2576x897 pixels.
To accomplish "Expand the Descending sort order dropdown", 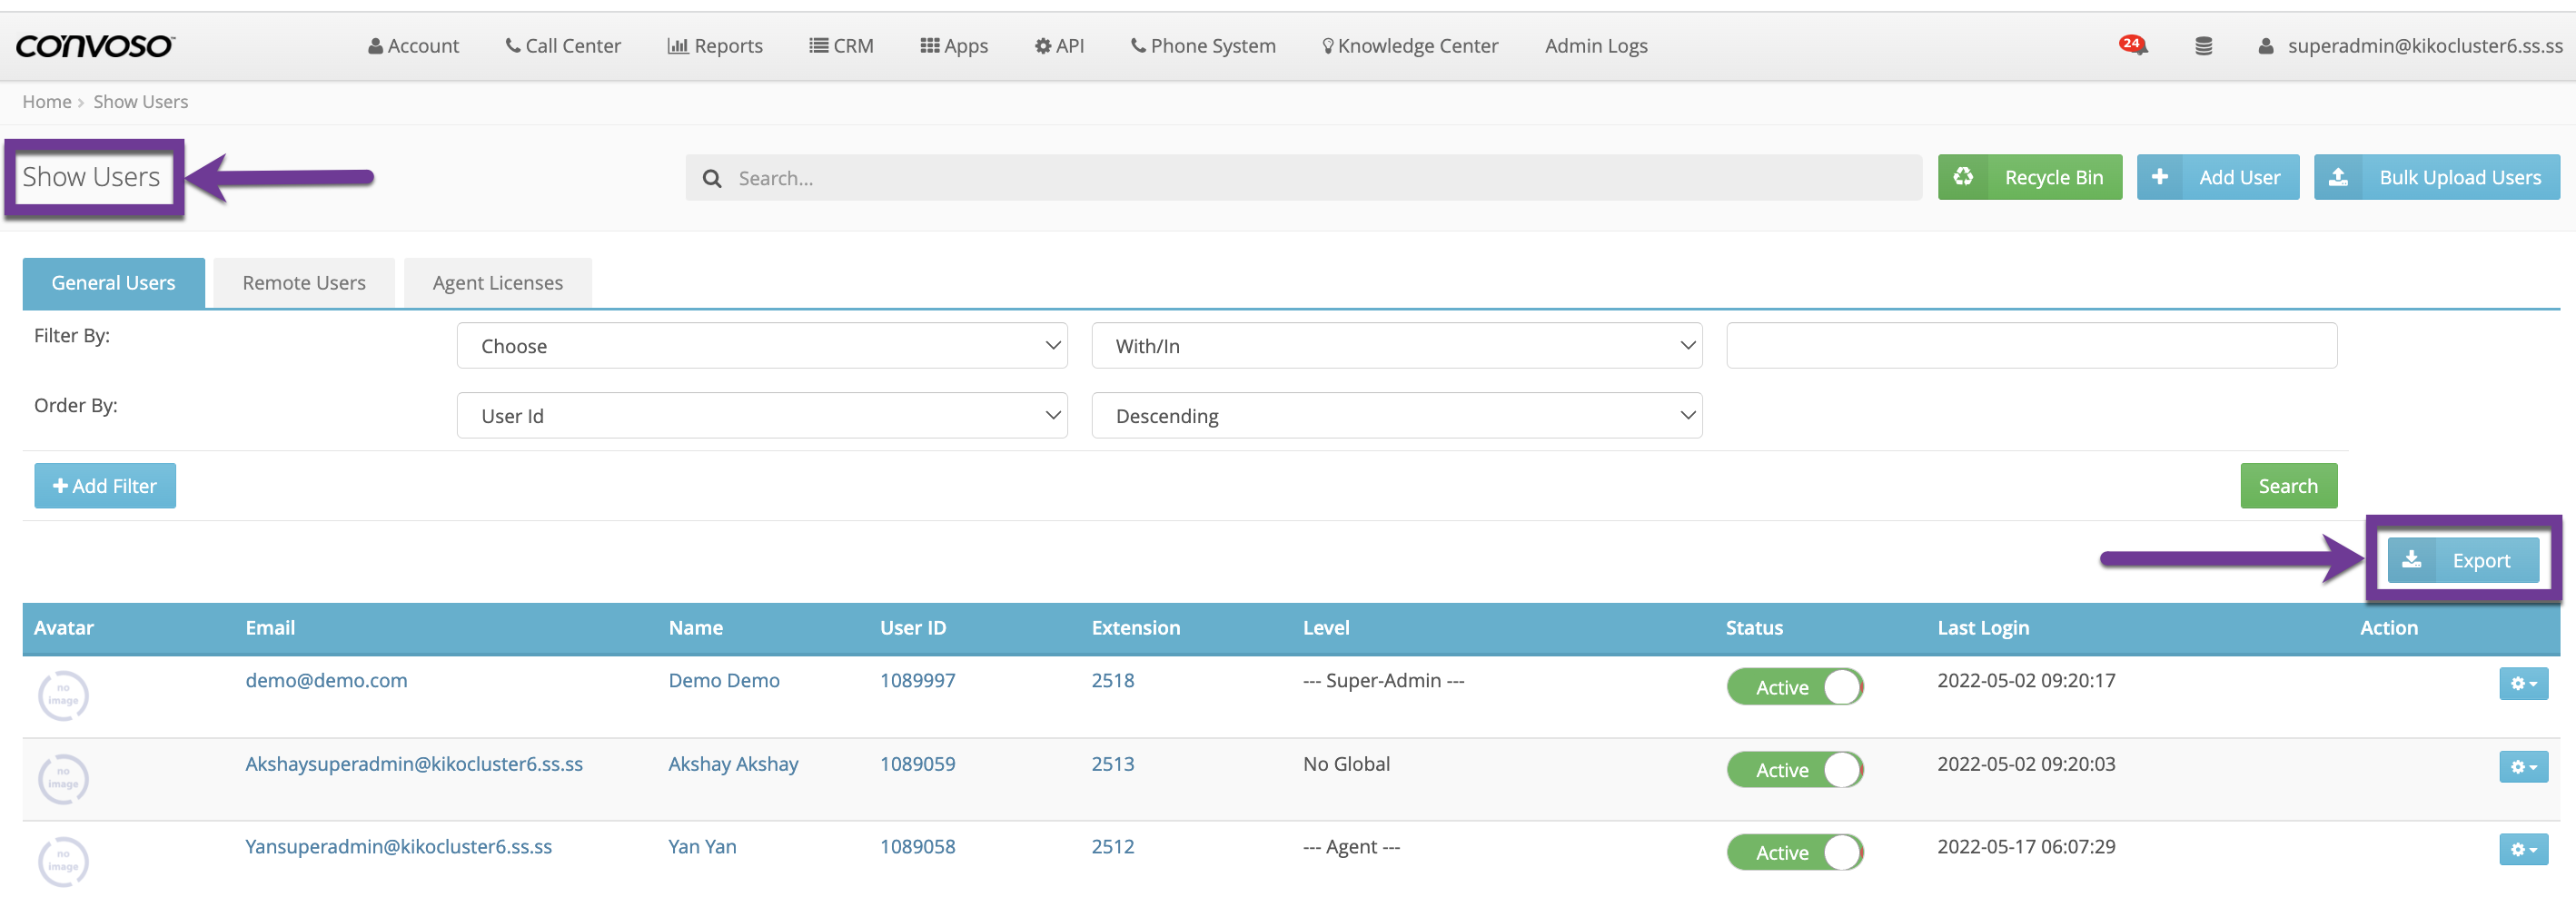I will click(1396, 416).
